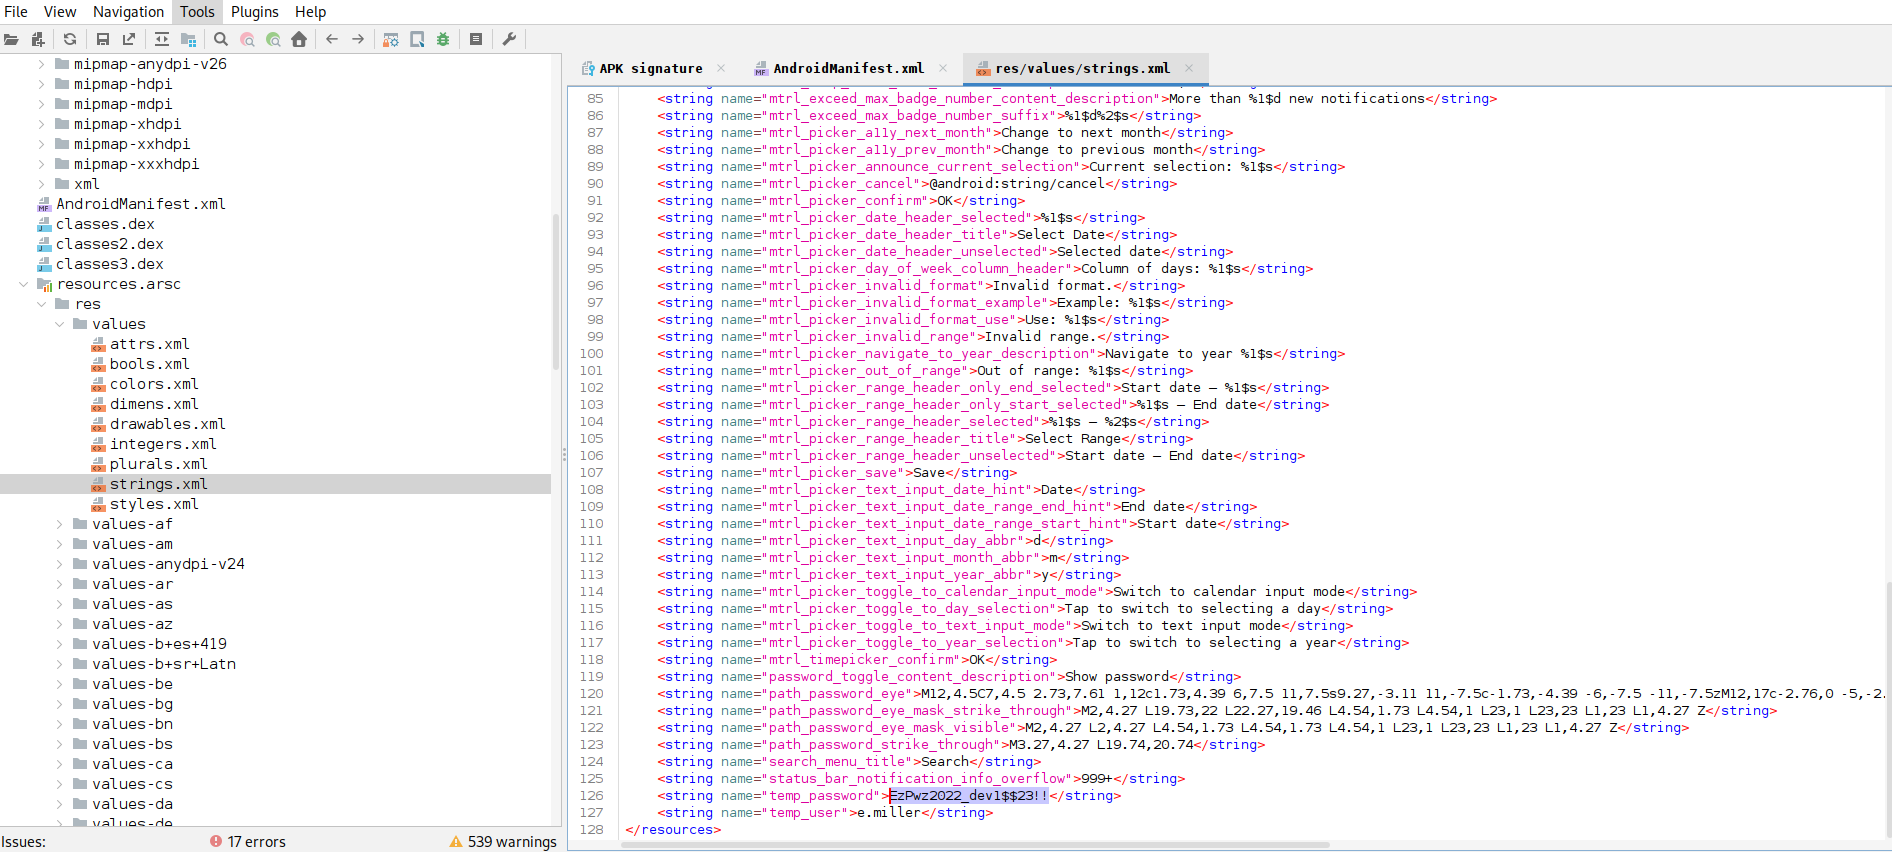Collapse the res folder node
Image resolution: width=1892 pixels, height=852 pixels.
pyautogui.click(x=41, y=304)
